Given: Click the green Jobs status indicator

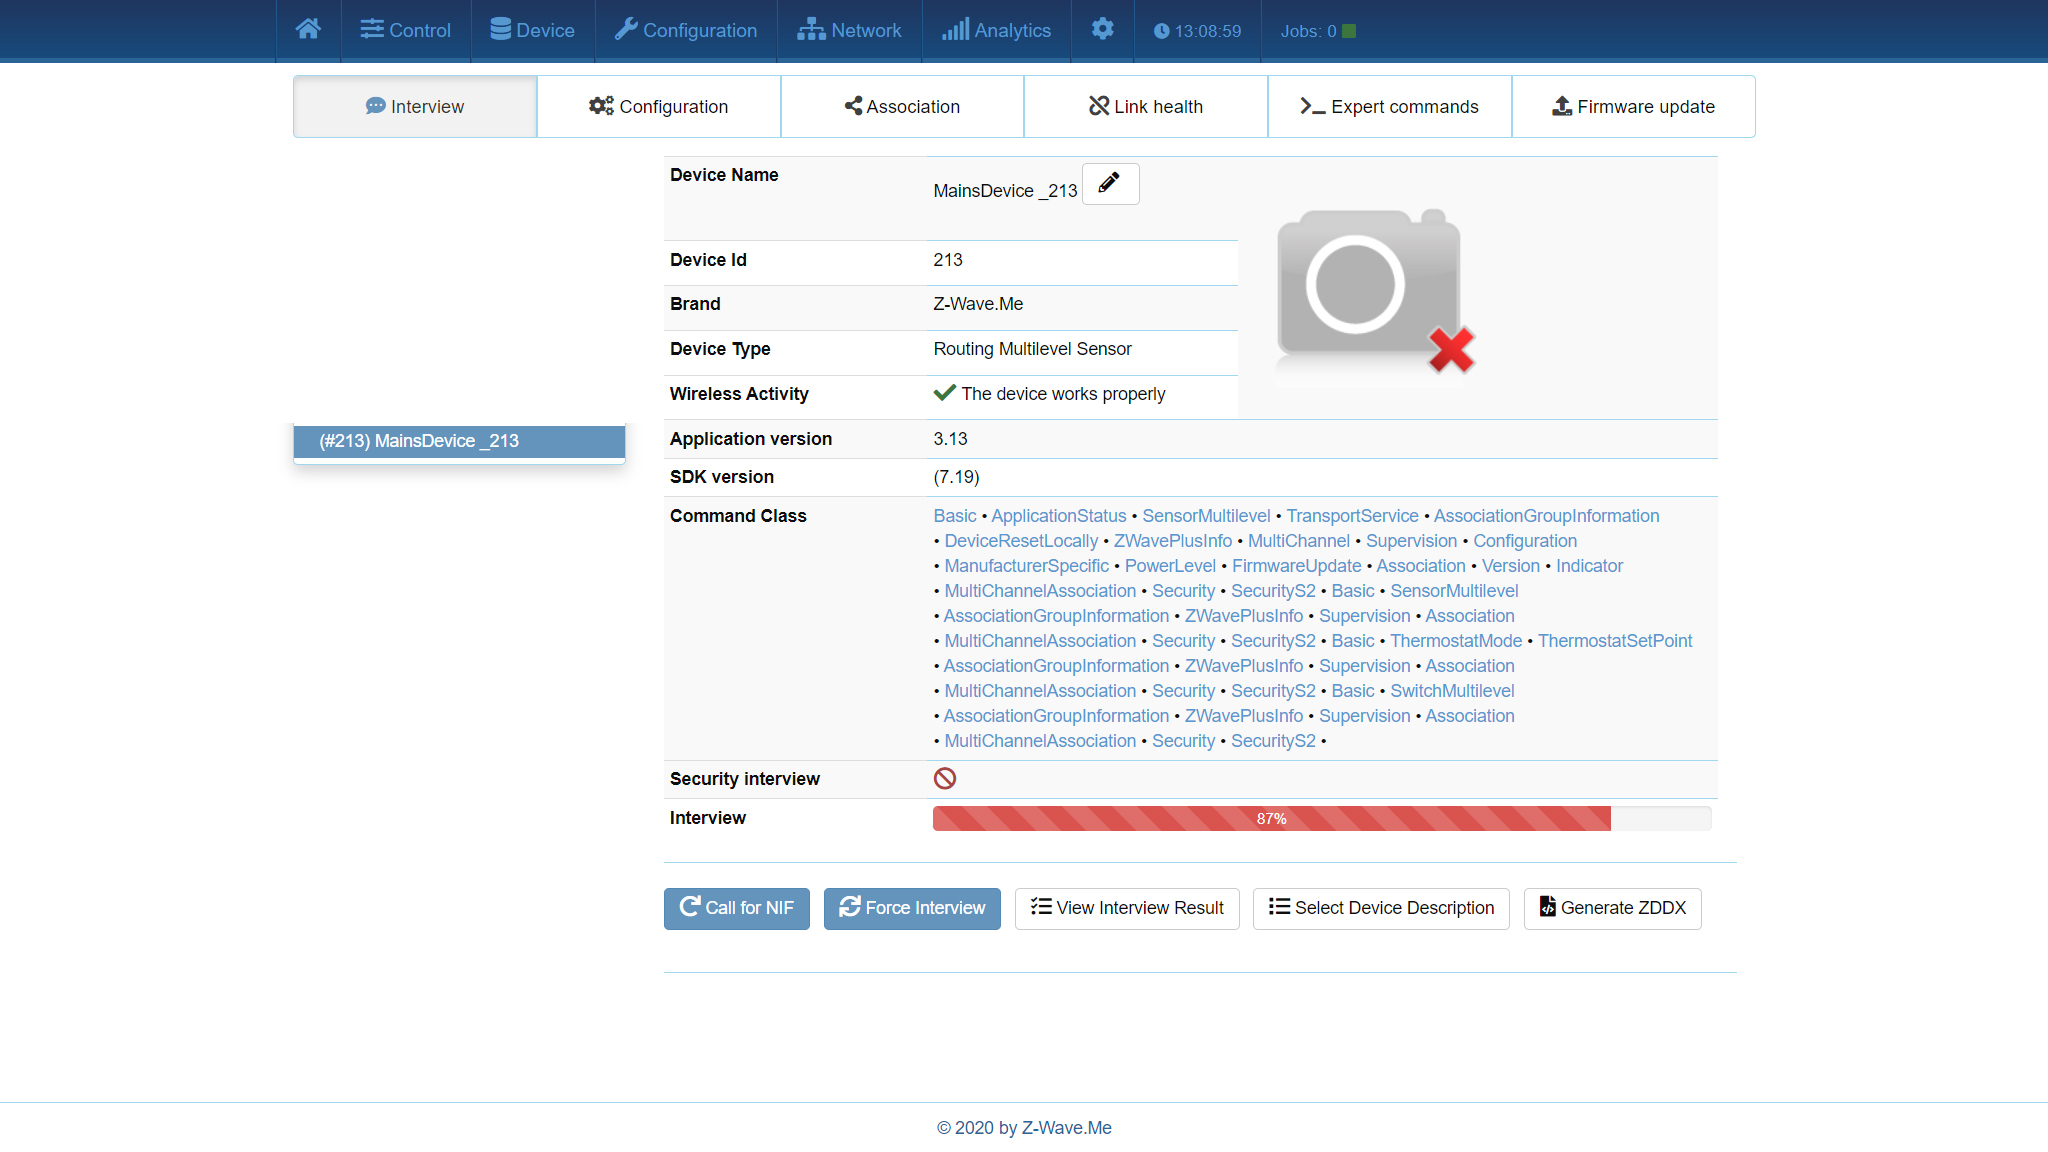Looking at the screenshot, I should 1349,31.
